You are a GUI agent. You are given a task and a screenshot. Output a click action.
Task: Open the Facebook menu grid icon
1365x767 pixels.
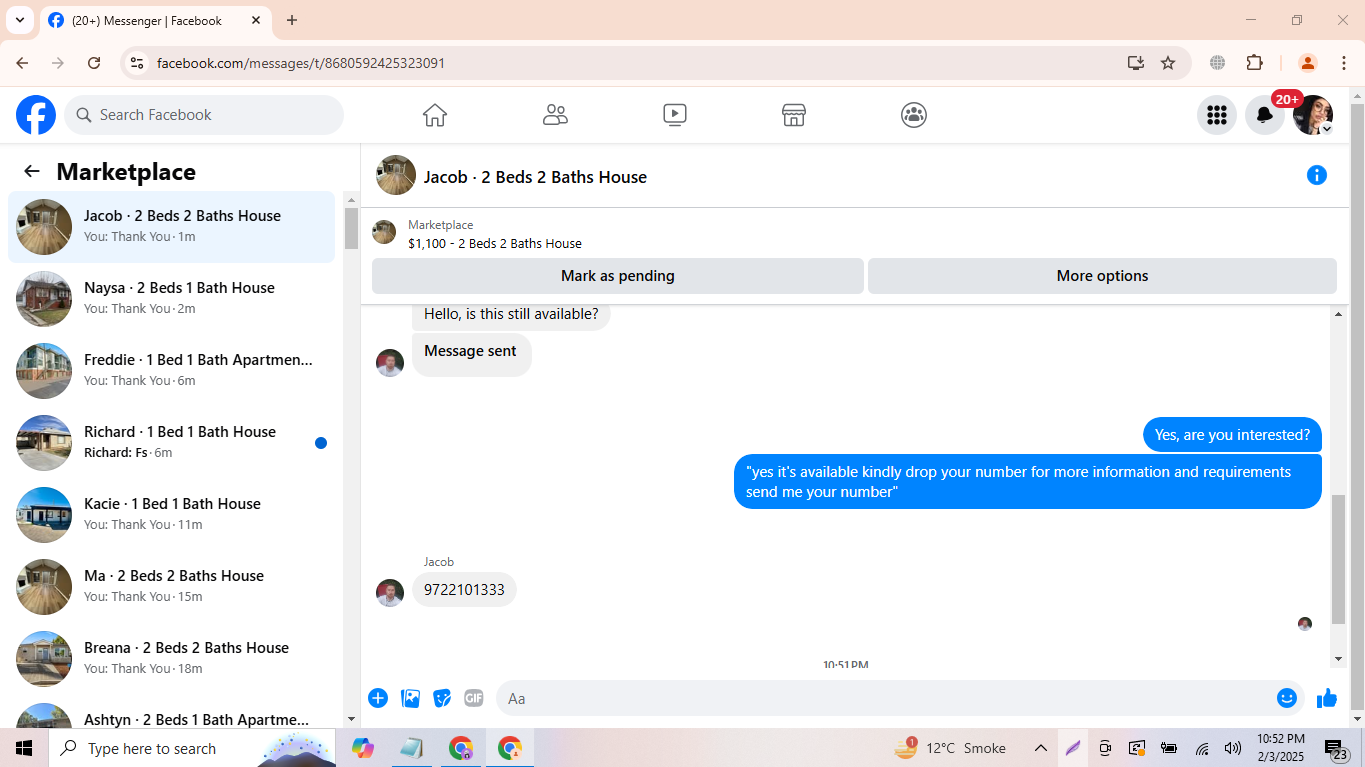[1217, 115]
